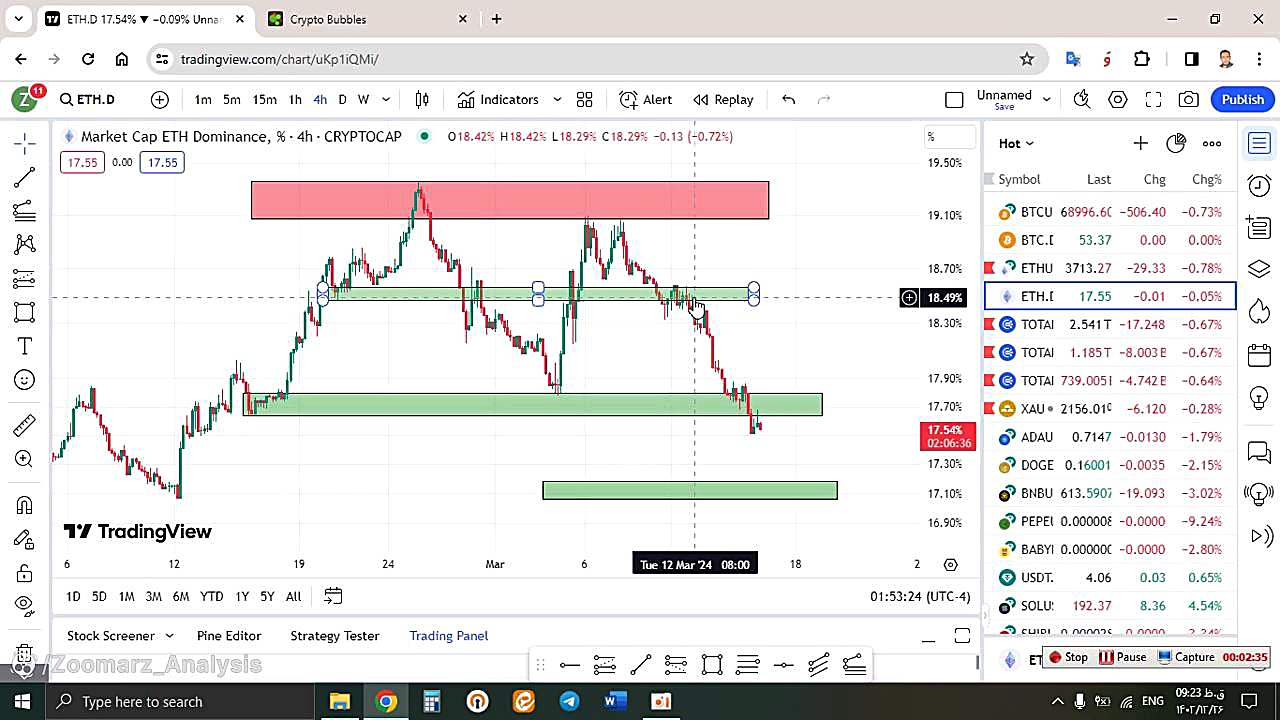Viewport: 1280px width, 720px height.
Task: Select the Text annotation tool
Action: [x=25, y=346]
